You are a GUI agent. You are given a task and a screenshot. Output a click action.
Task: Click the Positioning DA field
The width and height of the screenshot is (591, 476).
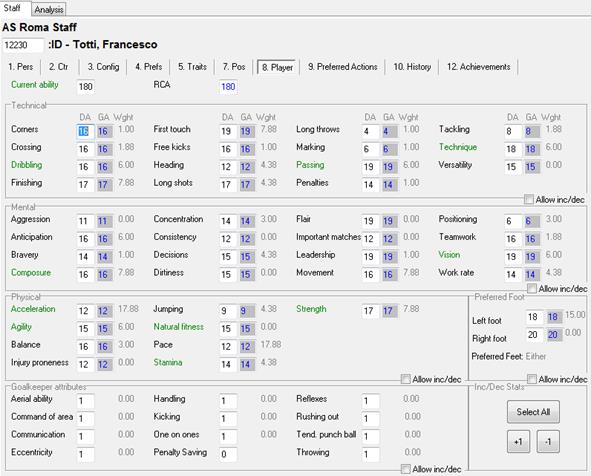coord(513,221)
